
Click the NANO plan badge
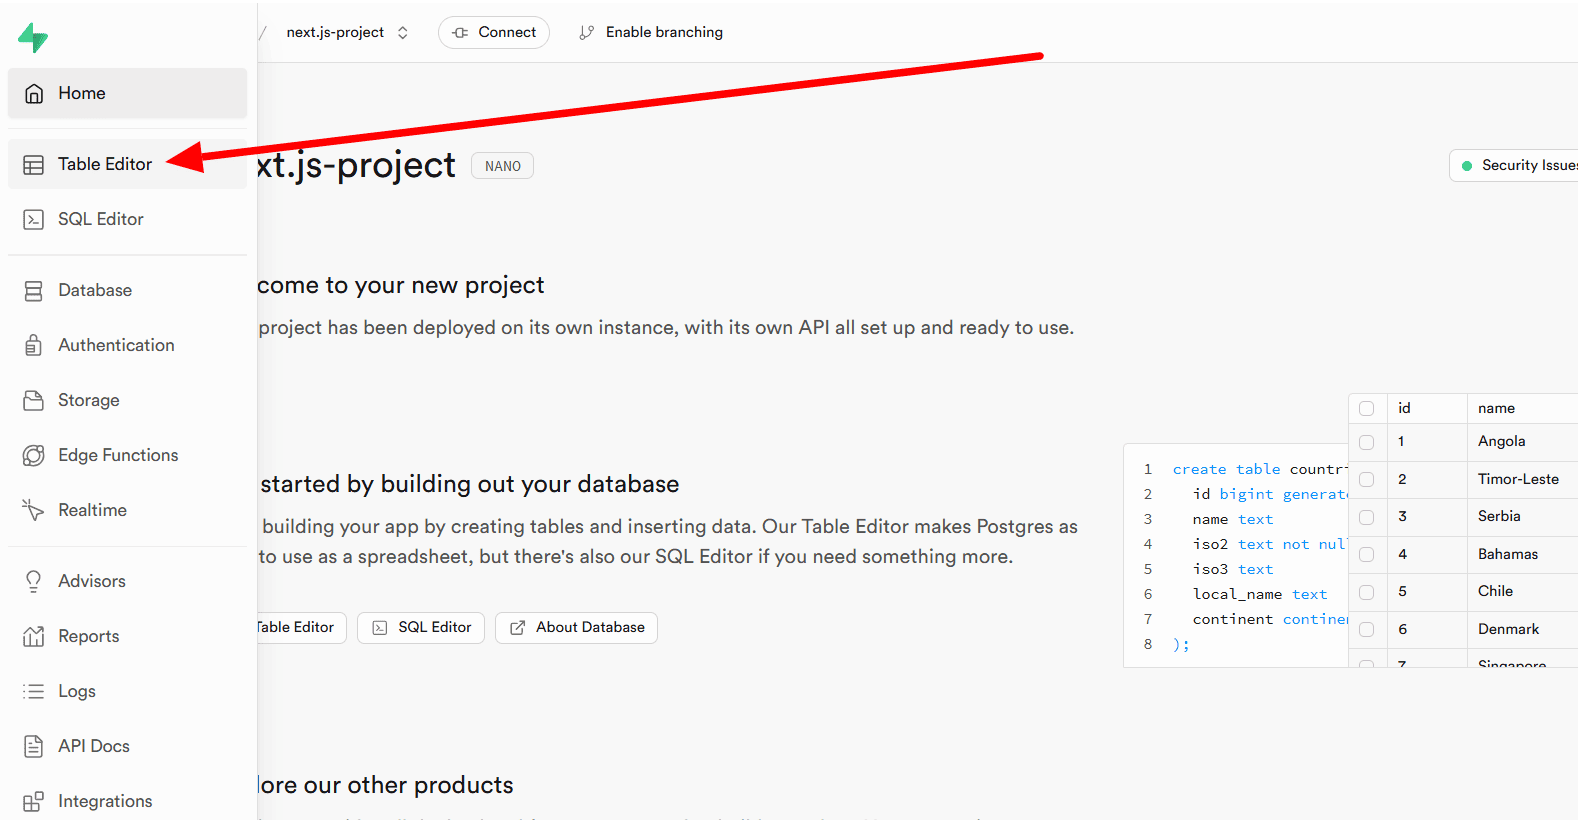pos(502,166)
